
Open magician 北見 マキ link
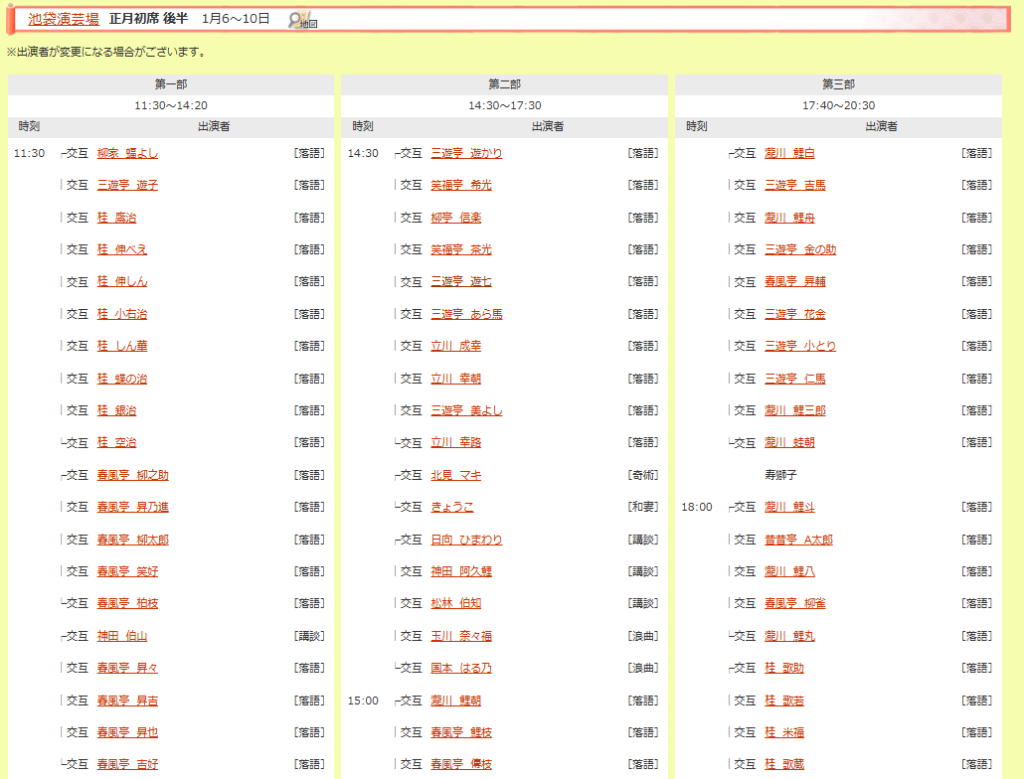point(455,475)
